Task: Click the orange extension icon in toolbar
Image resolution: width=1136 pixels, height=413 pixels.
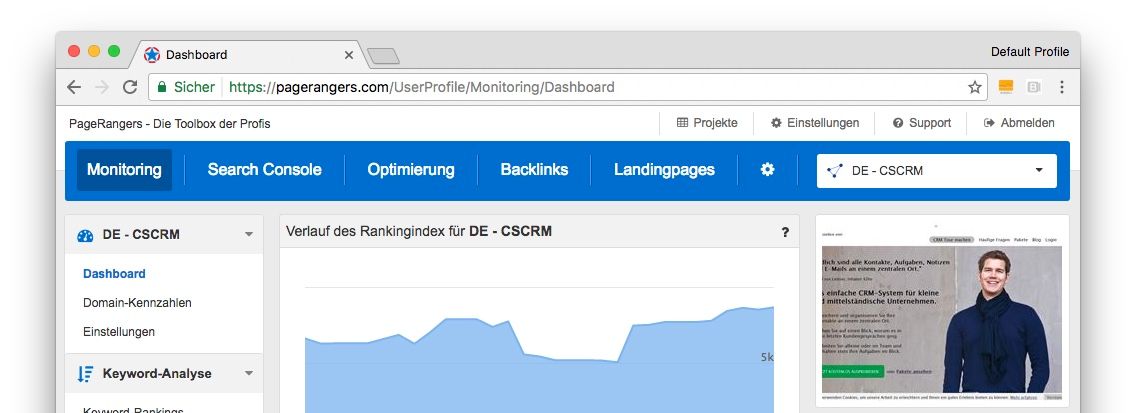Action: (x=1006, y=87)
